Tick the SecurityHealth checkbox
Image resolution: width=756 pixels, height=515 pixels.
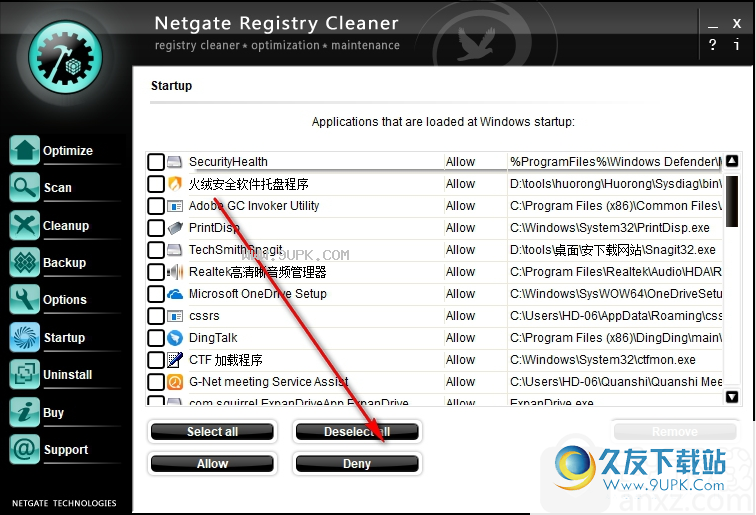(156, 162)
